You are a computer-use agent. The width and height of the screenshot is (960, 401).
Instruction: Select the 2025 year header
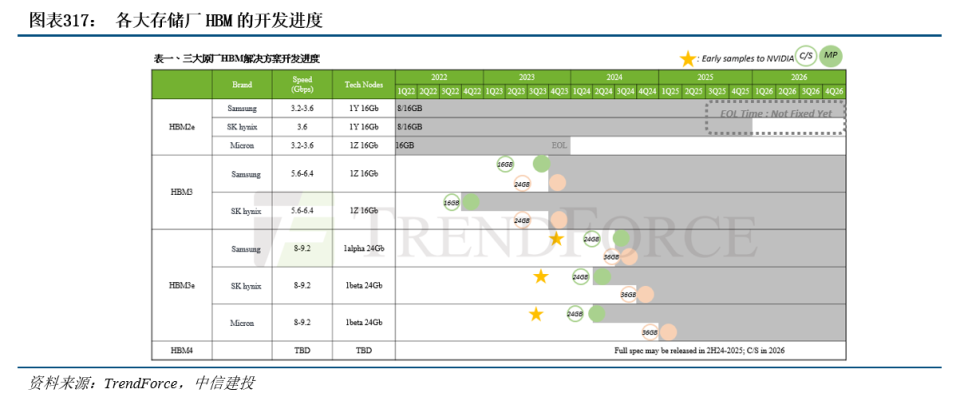(x=705, y=78)
